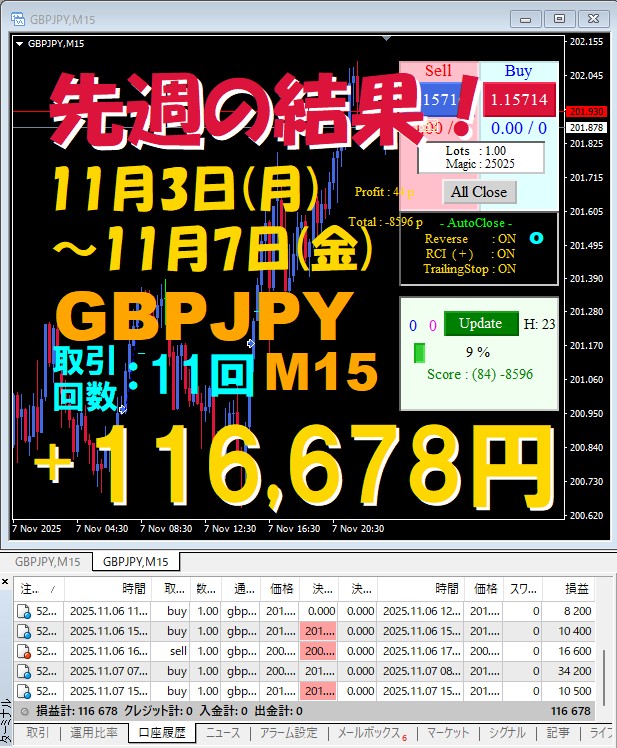617x748 pixels.
Task: Click the 損益計: 116 678 summary text
Action: 77,711
